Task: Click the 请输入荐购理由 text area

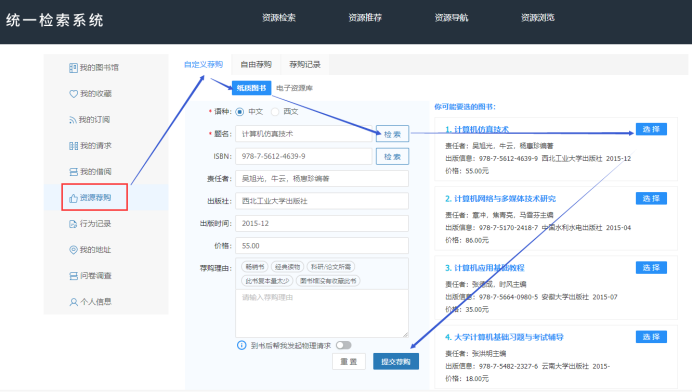Action: (x=322, y=313)
